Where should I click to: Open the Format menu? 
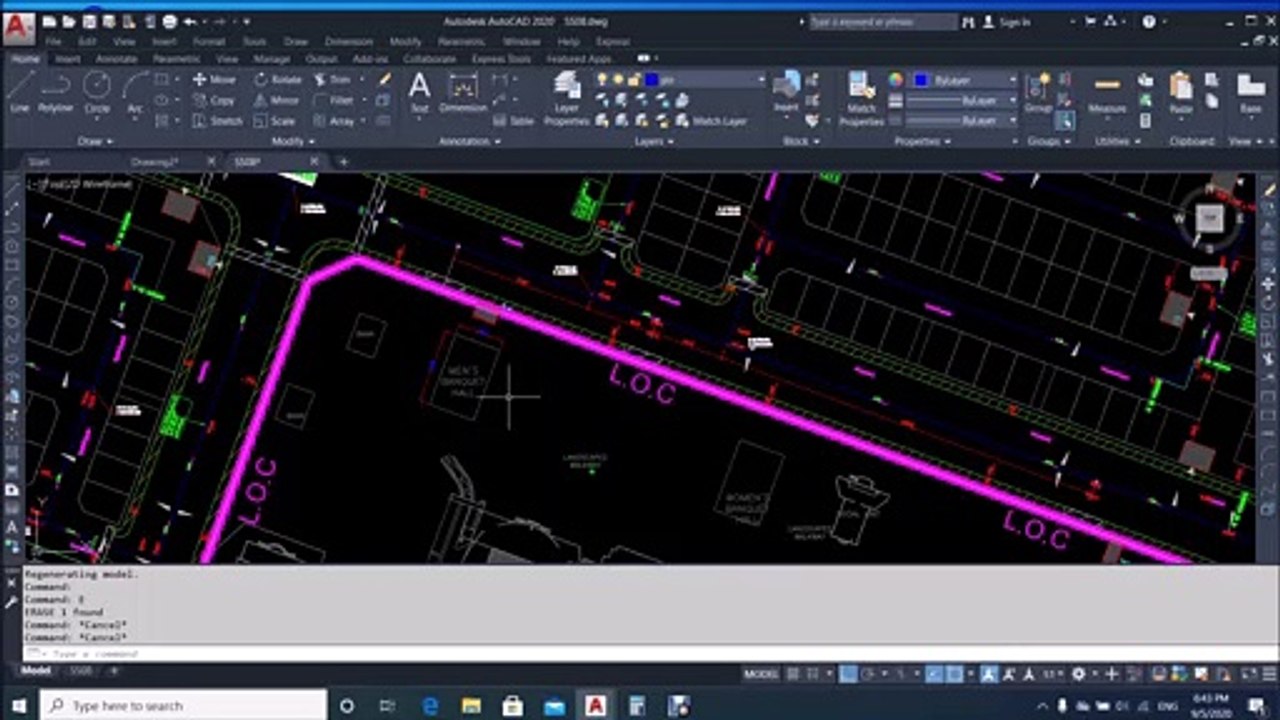pyautogui.click(x=209, y=42)
